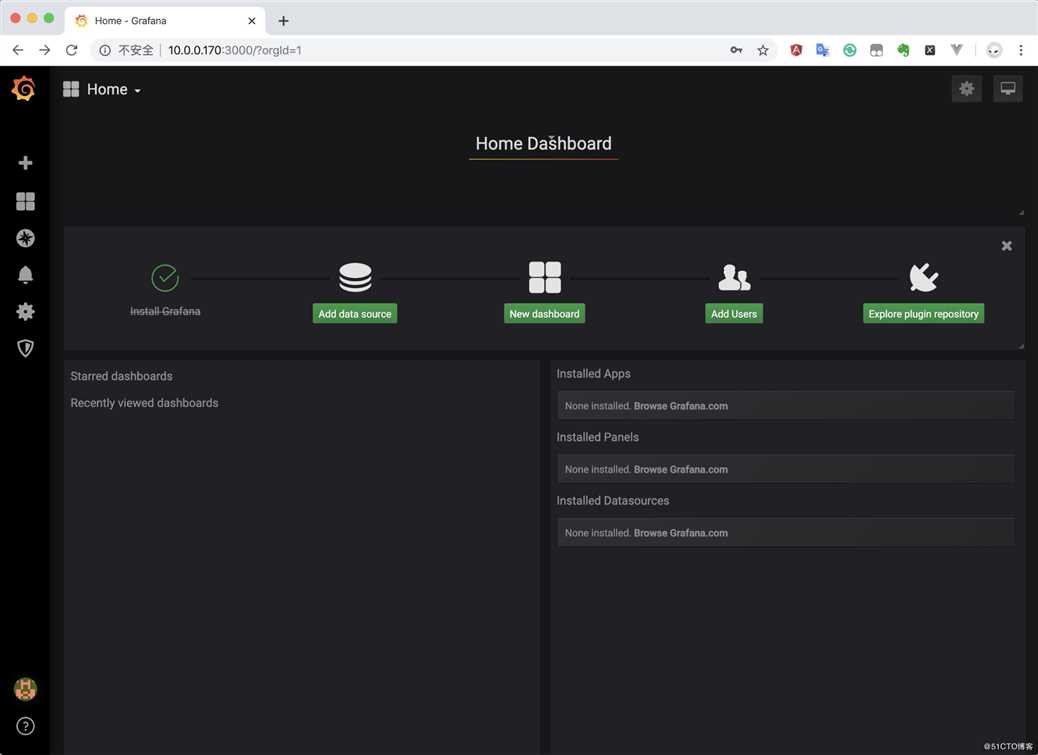
Task: Click the Installed Panels heading
Action: [597, 437]
